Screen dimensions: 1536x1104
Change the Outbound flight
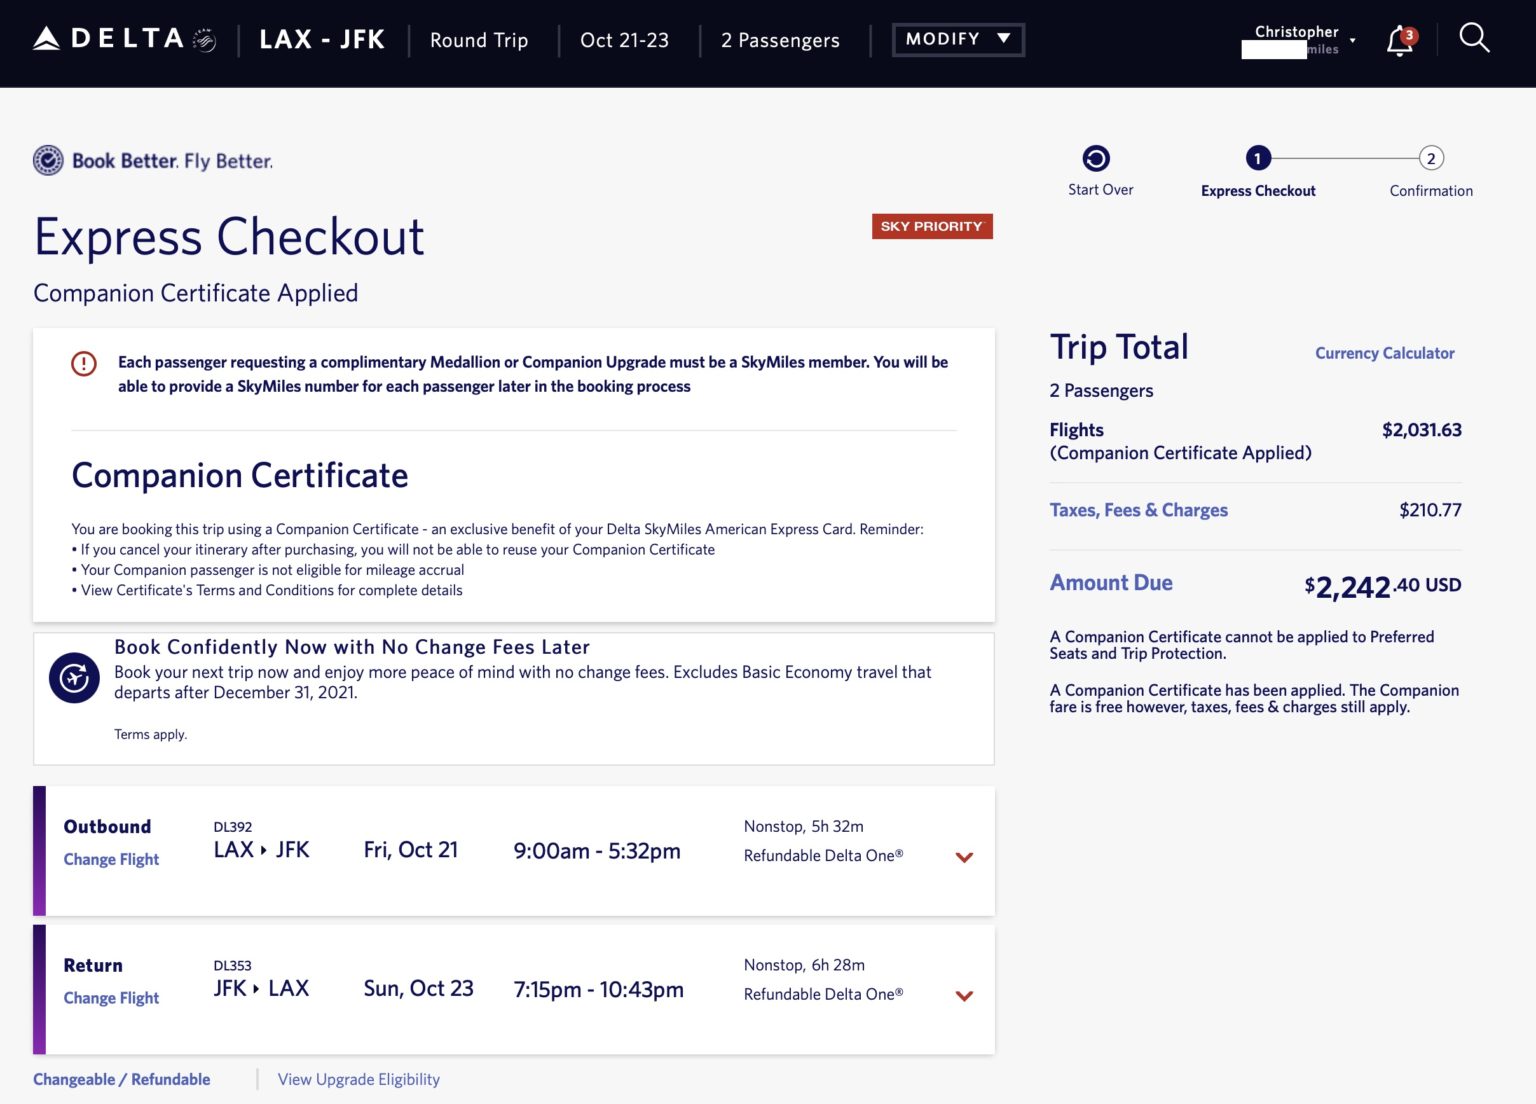(111, 859)
